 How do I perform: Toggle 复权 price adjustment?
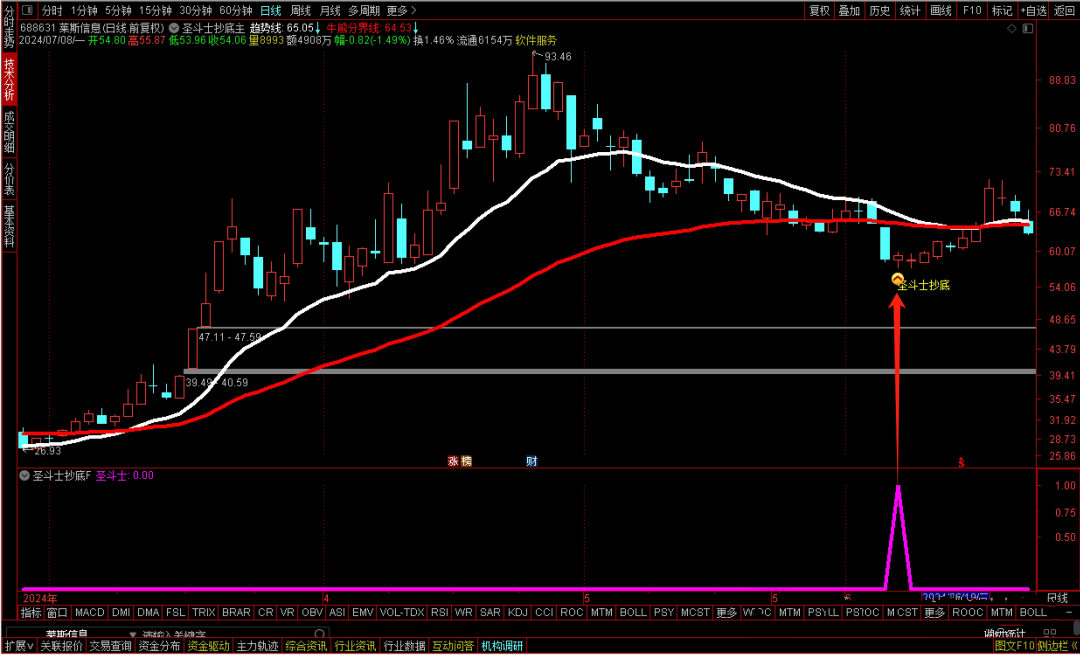pos(819,10)
